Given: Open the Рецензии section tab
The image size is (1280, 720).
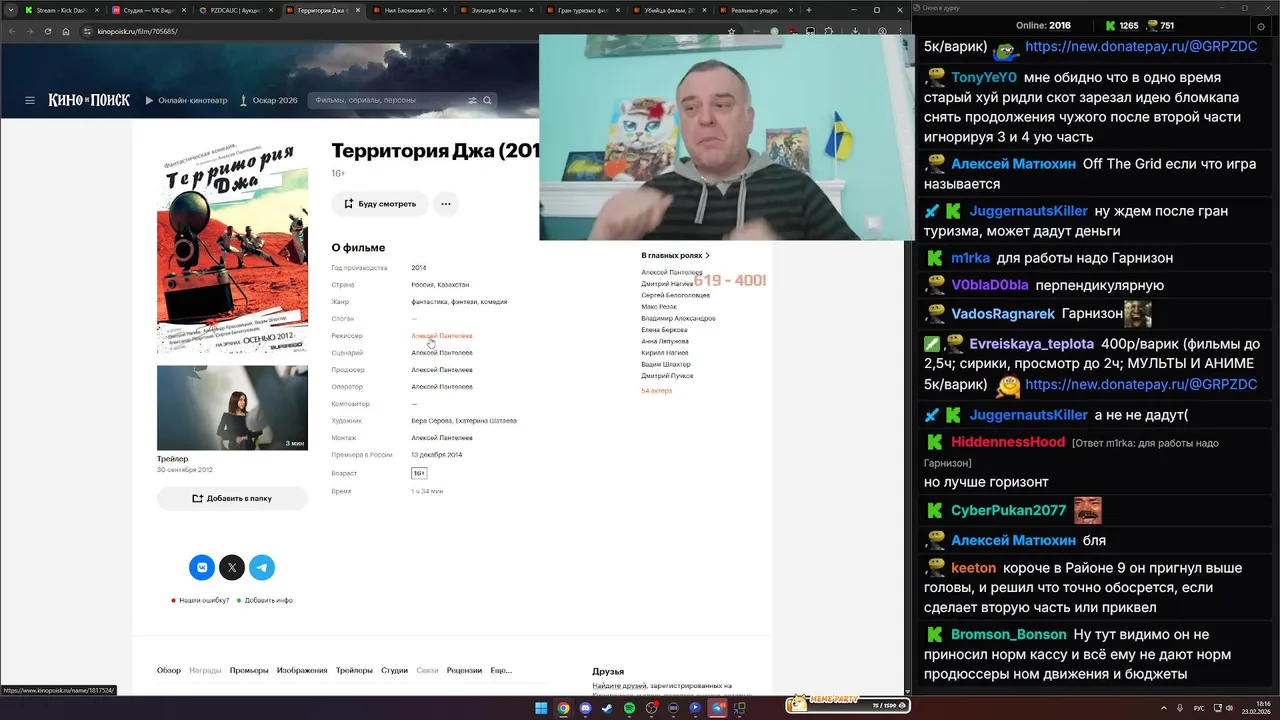Looking at the screenshot, I should (464, 670).
